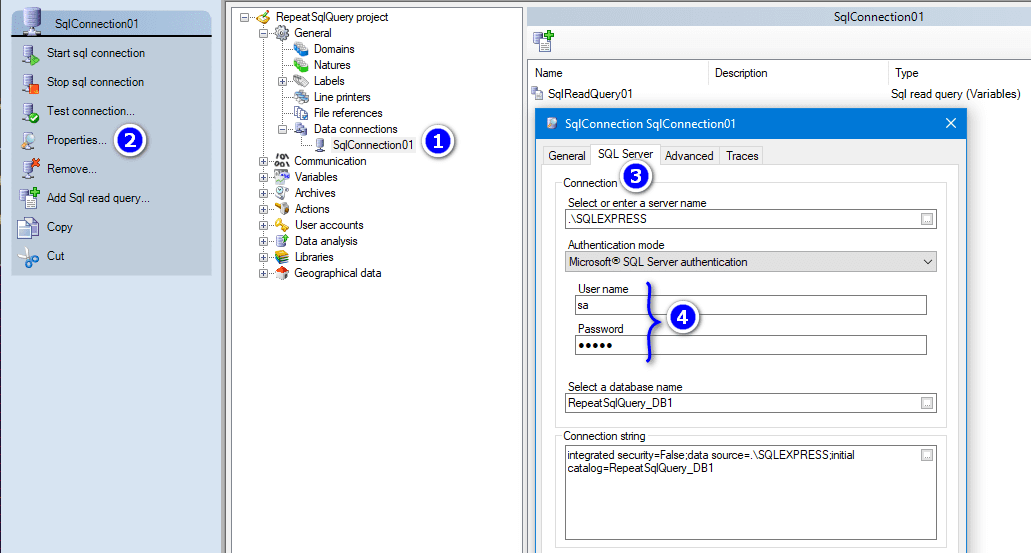
Task: Expand the Communication tree node
Action: [264, 161]
